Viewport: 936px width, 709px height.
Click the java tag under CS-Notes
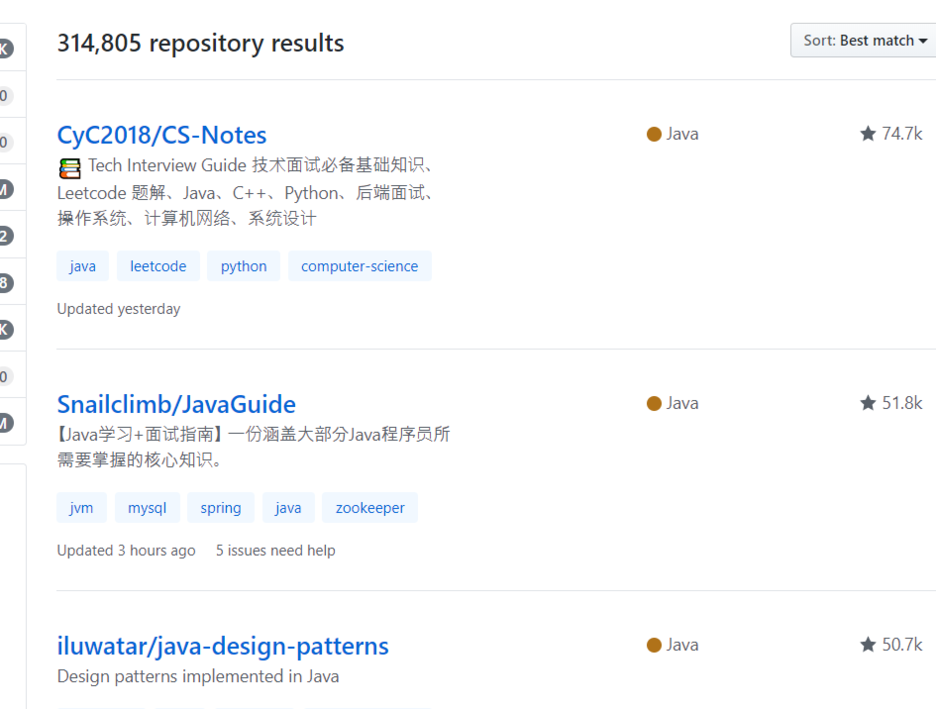[x=82, y=266]
